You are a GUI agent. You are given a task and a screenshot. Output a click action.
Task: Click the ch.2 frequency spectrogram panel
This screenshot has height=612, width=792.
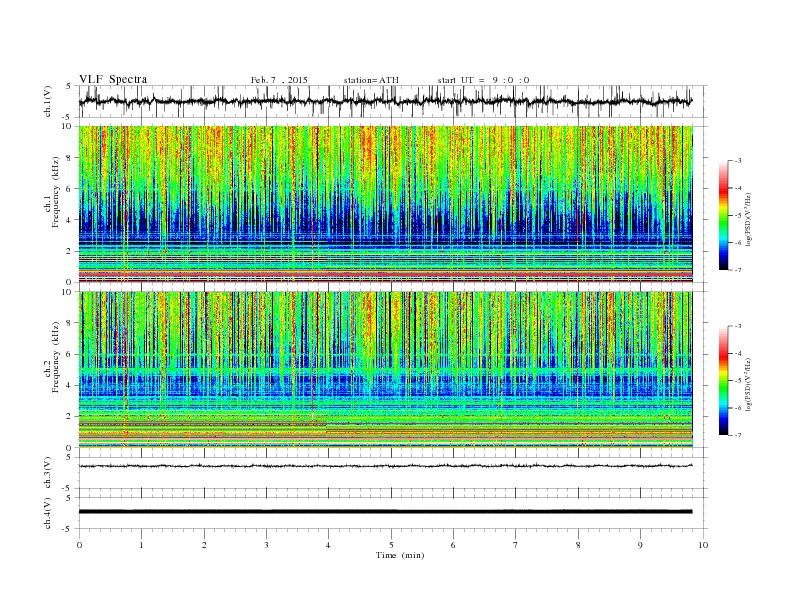tap(386, 370)
